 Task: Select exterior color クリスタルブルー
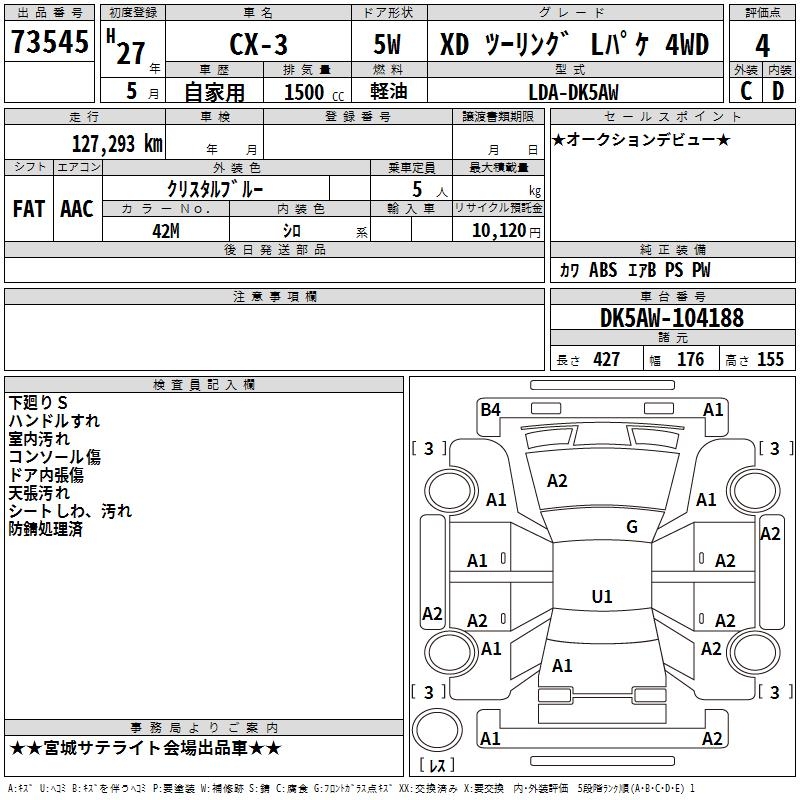click(215, 189)
